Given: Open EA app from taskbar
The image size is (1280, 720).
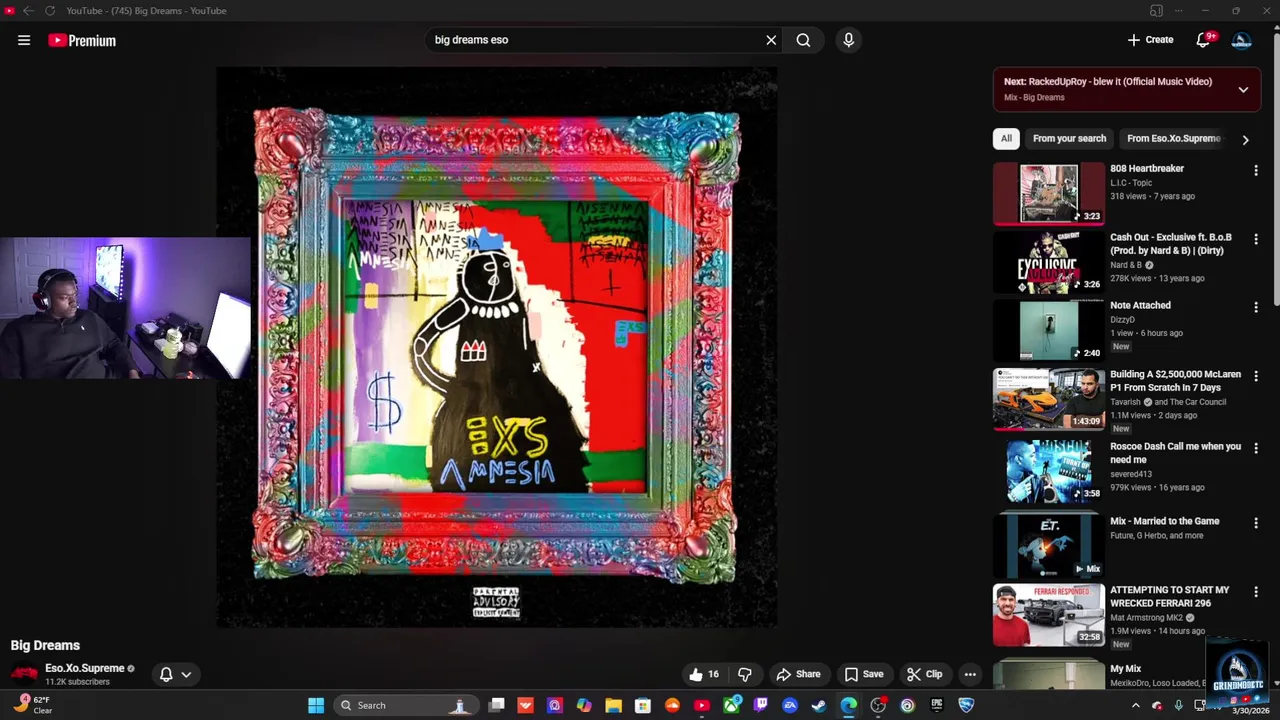Looking at the screenshot, I should [790, 706].
